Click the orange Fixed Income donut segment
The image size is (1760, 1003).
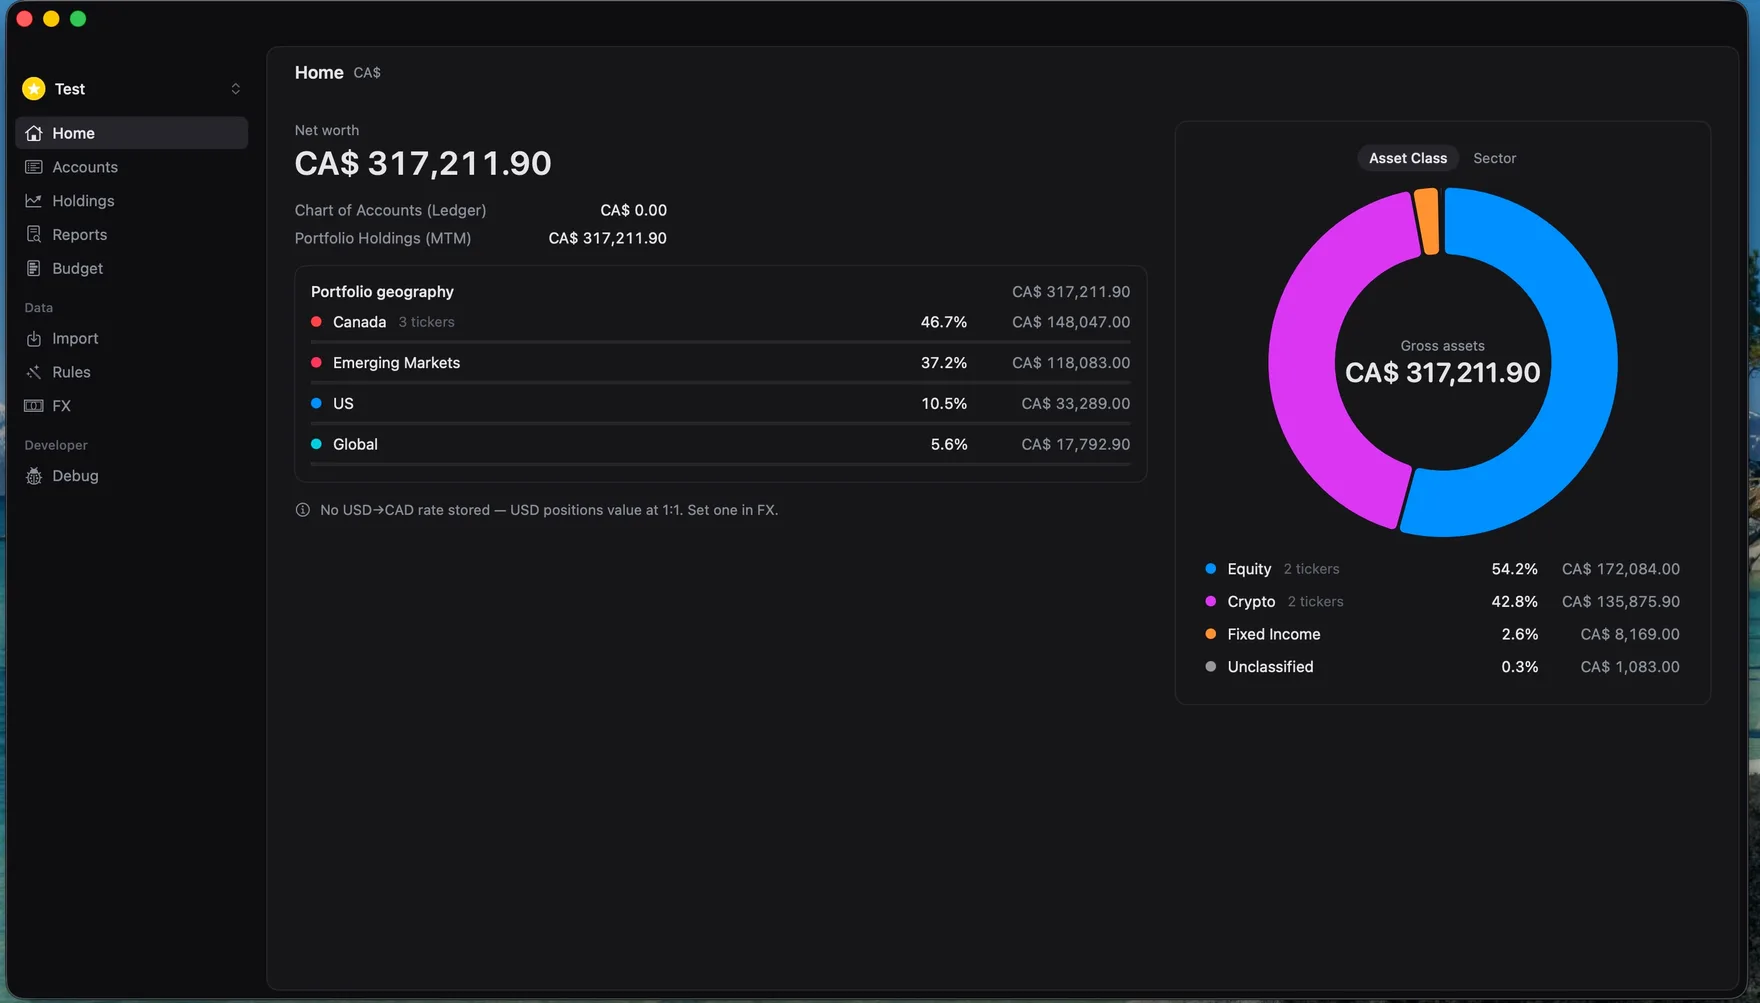(x=1428, y=221)
